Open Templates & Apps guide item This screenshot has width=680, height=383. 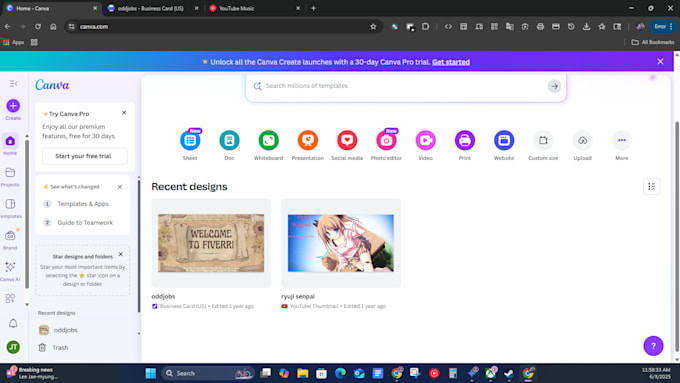point(83,204)
